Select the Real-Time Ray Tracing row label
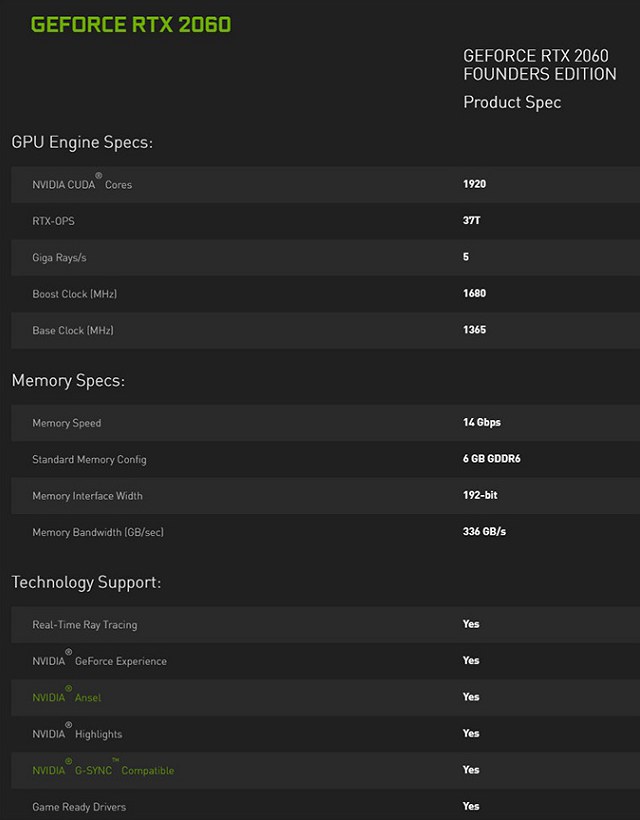This screenshot has height=820, width=640. pos(84,625)
